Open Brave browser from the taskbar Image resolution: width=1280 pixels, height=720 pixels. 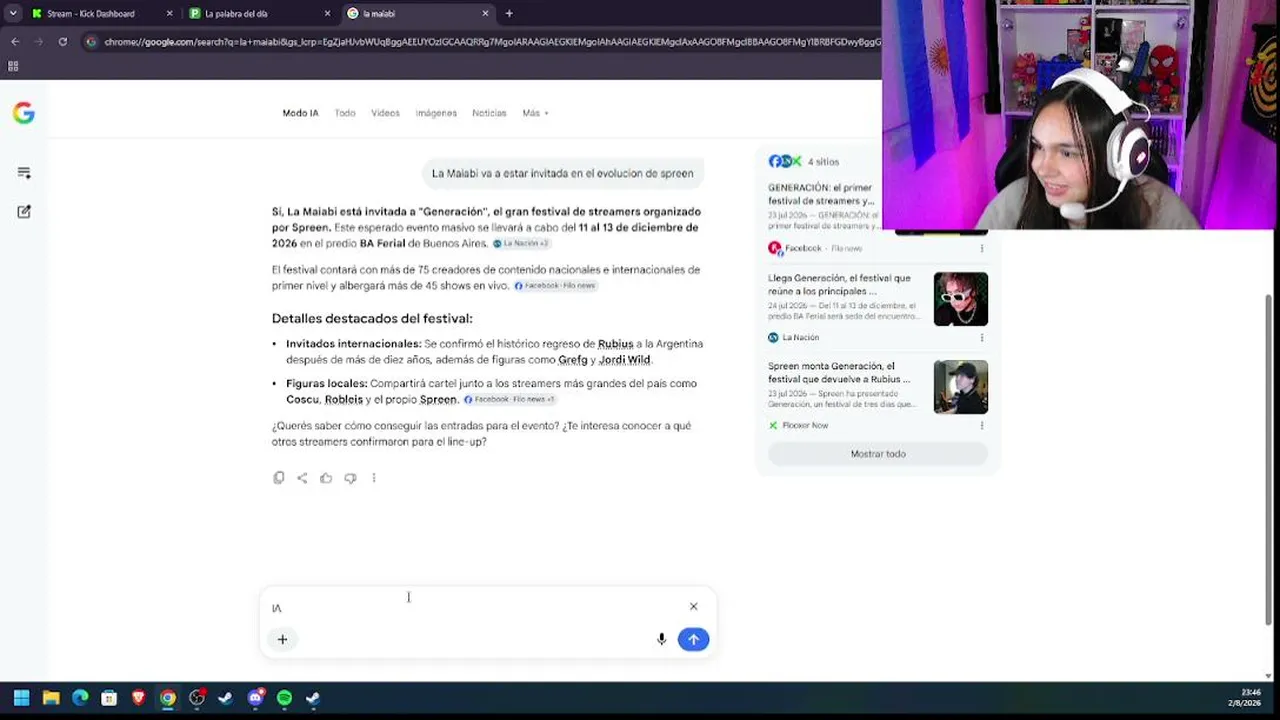coord(138,698)
